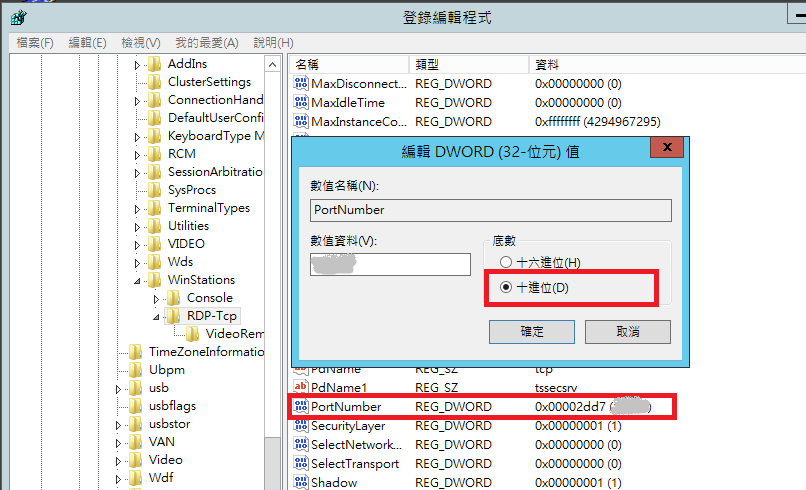Select the usb tree item
The width and height of the screenshot is (806, 490).
click(159, 388)
